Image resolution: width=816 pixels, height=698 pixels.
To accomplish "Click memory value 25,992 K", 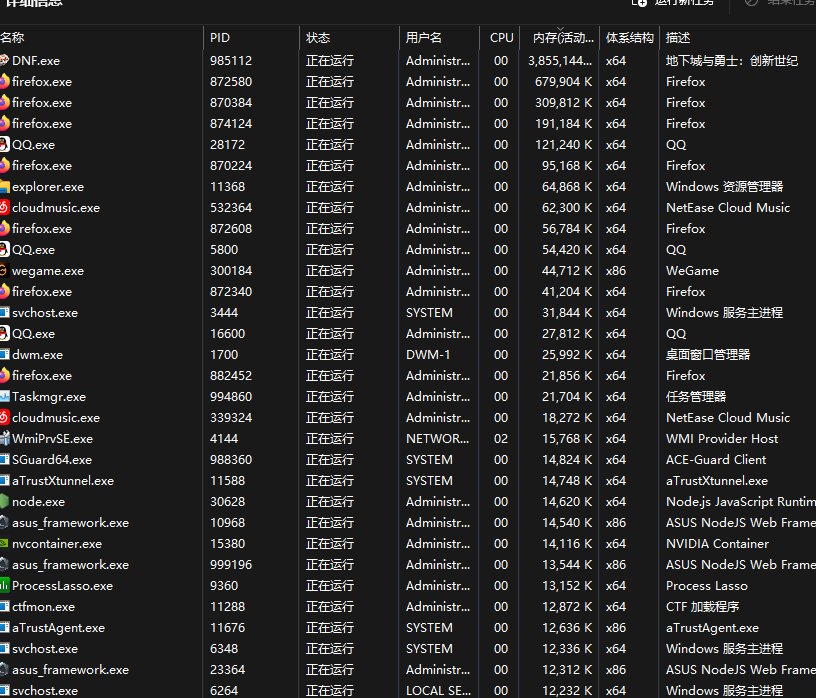I will [x=567, y=354].
